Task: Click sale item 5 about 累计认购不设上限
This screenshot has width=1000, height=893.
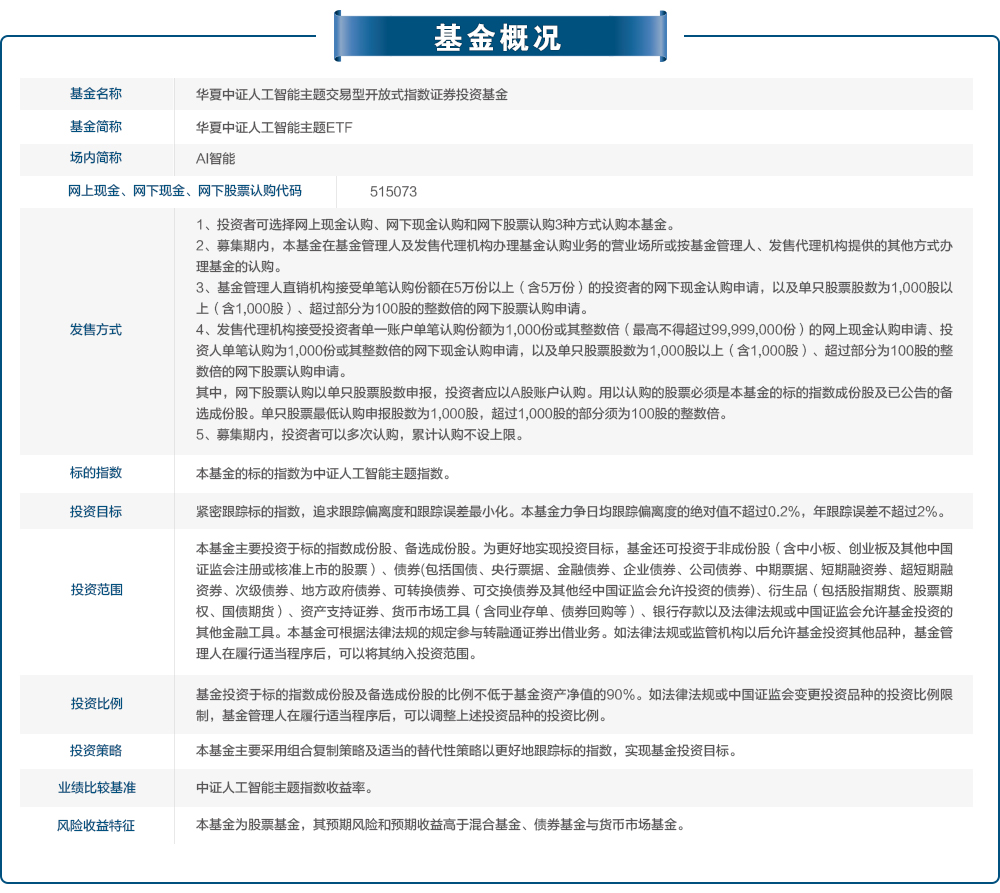Action: point(360,435)
